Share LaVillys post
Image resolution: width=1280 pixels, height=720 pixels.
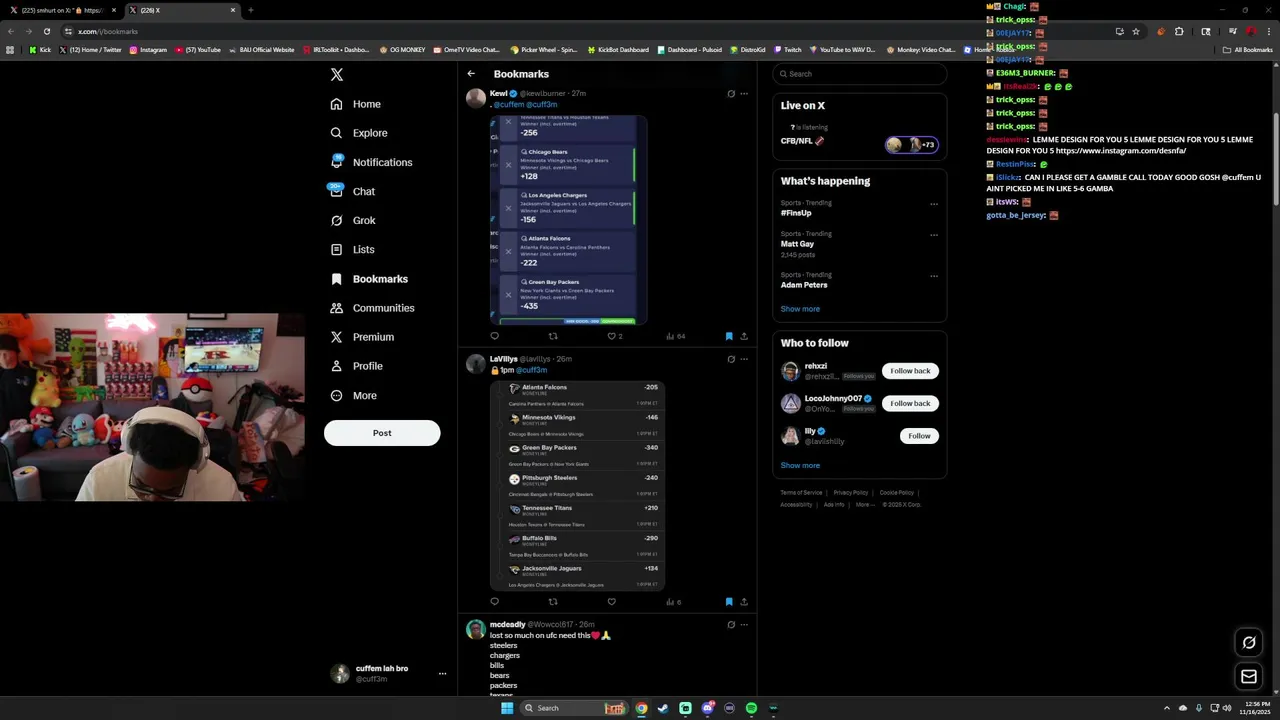(x=744, y=602)
